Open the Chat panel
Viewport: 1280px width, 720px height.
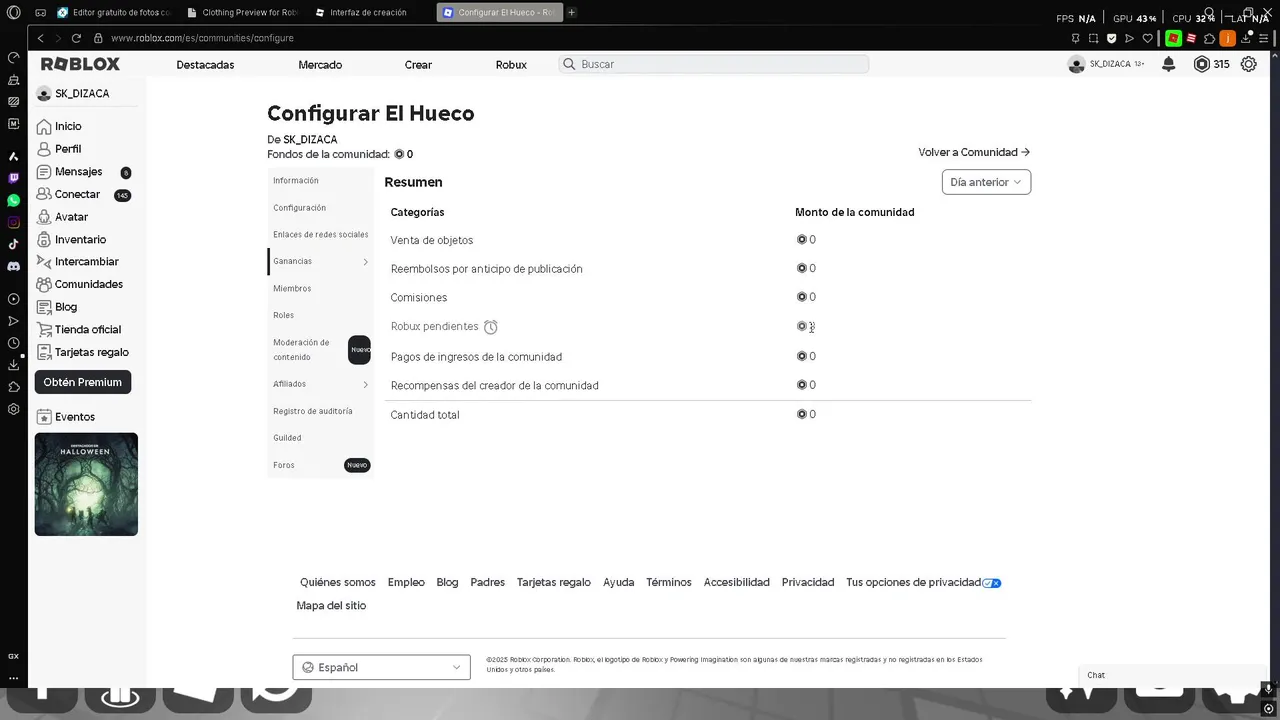[1175, 675]
